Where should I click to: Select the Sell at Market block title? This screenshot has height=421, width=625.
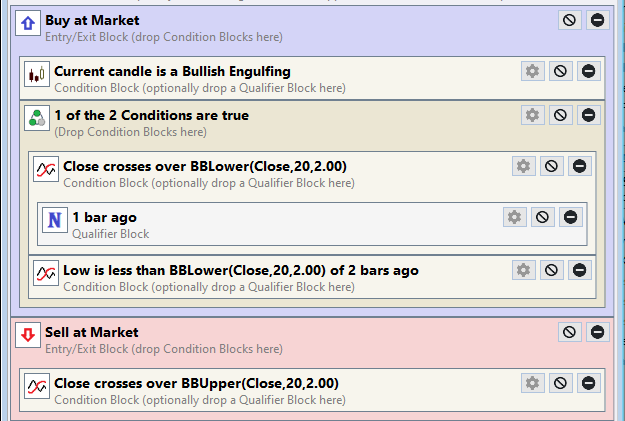[92, 332]
